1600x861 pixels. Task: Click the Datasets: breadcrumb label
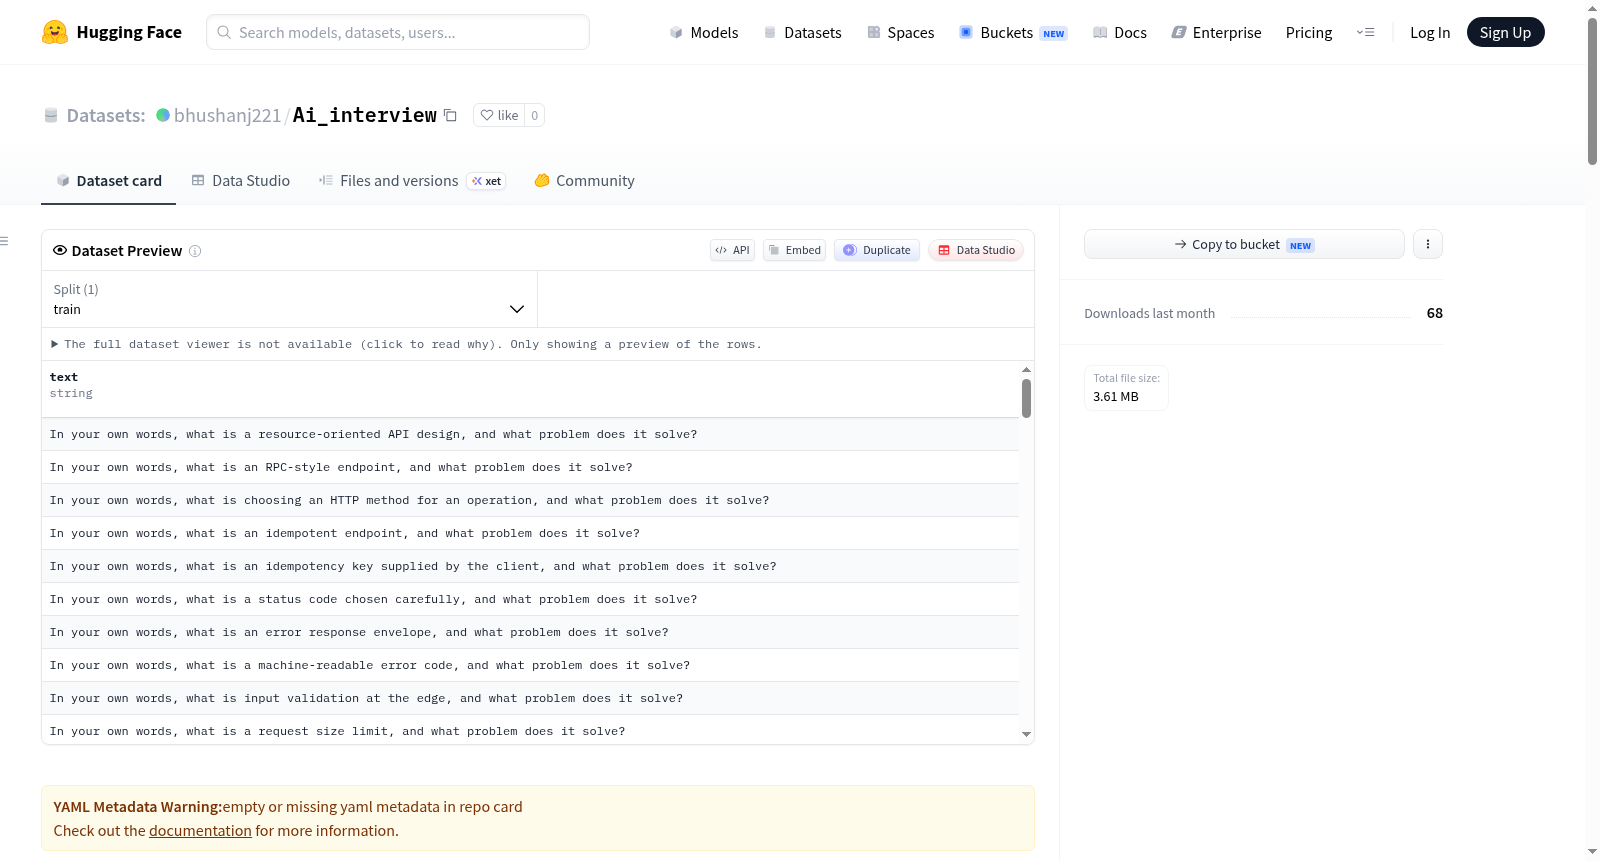pyautogui.click(x=106, y=115)
